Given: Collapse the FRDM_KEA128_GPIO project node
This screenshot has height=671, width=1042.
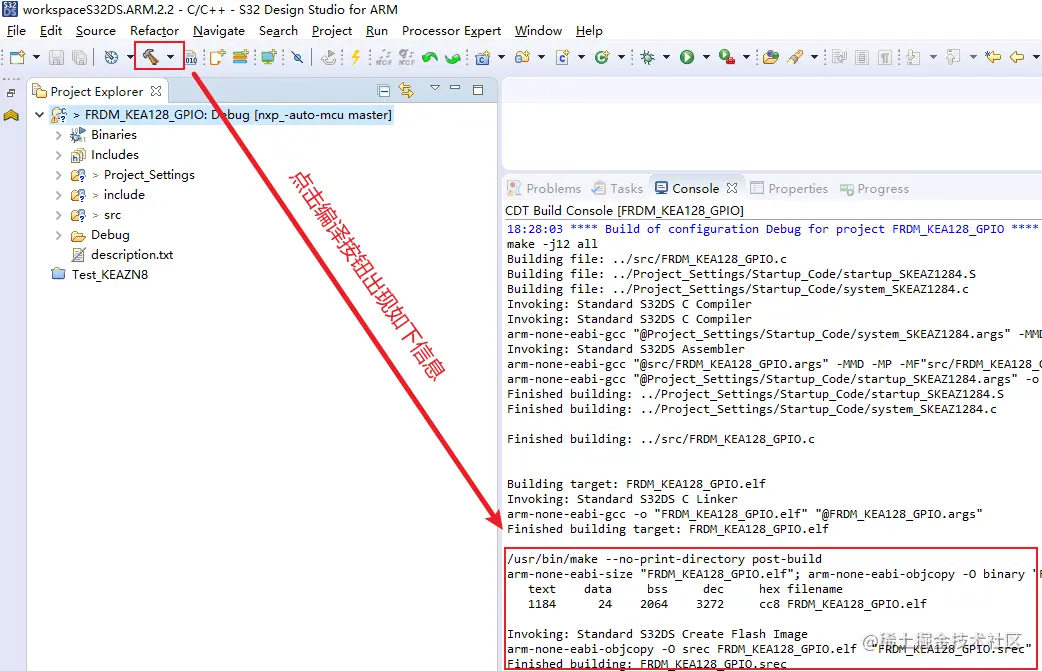Looking at the screenshot, I should (x=39, y=115).
